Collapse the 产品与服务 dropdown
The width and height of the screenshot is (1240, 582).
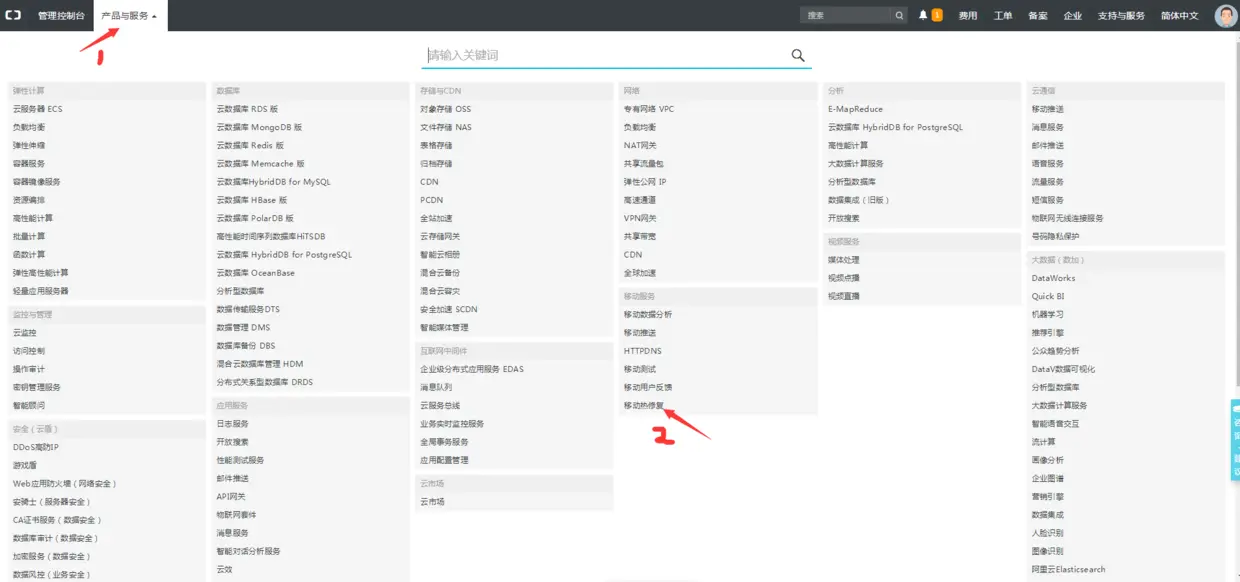point(130,16)
